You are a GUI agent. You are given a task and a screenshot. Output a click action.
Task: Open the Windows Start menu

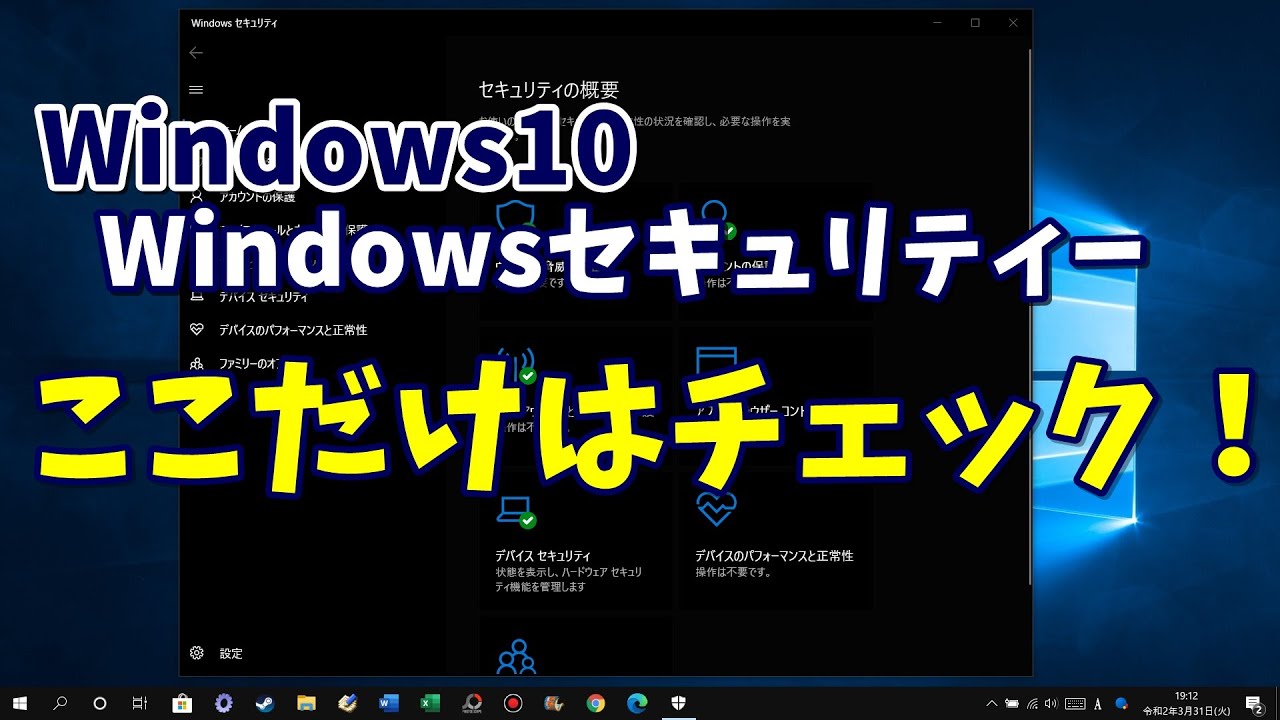[20, 703]
